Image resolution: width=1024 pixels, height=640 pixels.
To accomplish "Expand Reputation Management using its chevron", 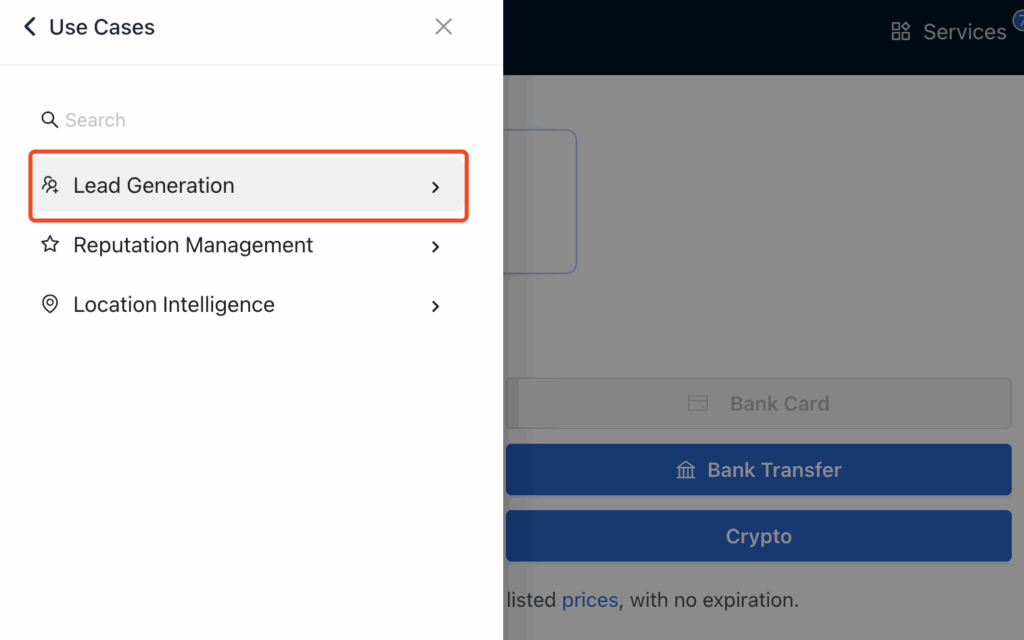I will point(435,247).
